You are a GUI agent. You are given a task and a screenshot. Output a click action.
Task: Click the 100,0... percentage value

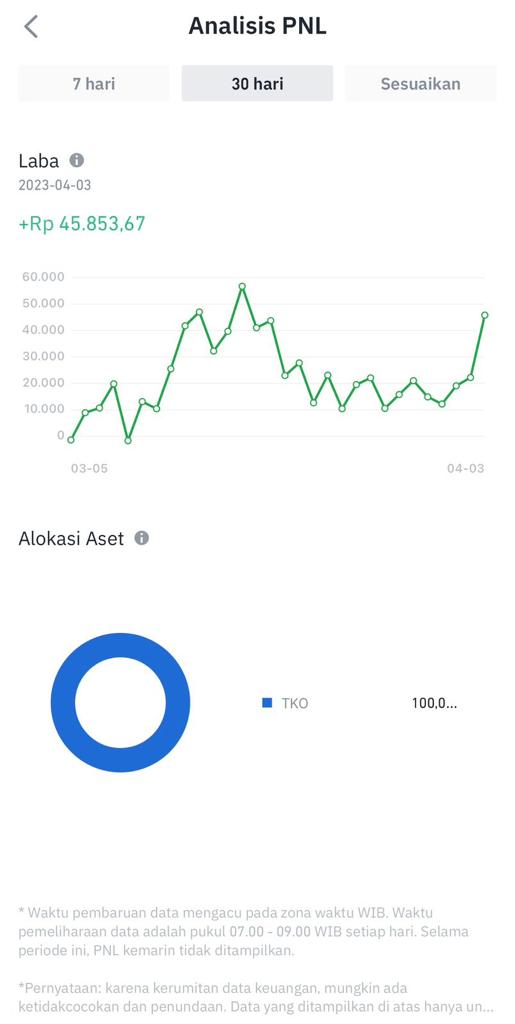434,703
